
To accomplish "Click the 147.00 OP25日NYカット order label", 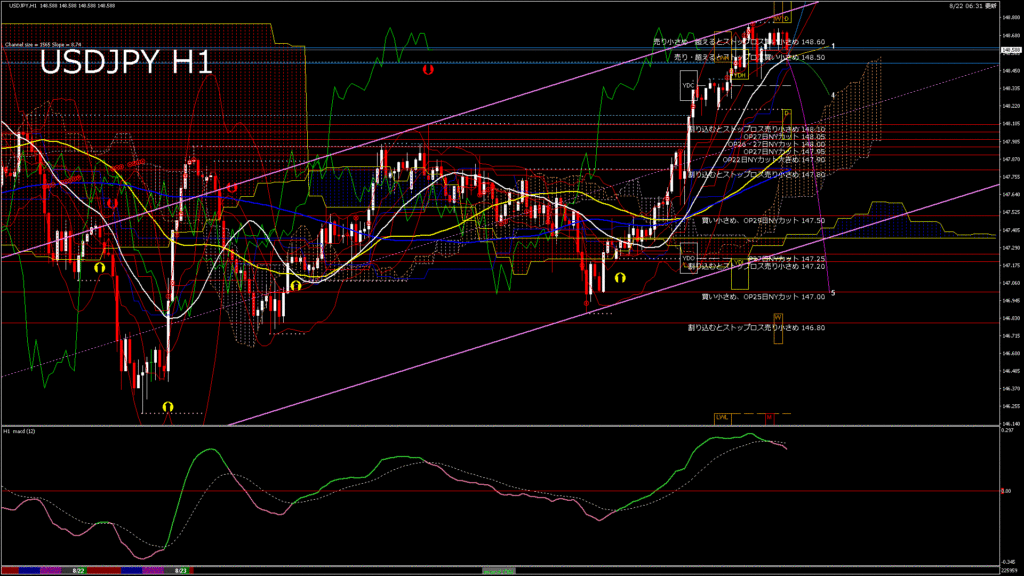I will coord(763,297).
